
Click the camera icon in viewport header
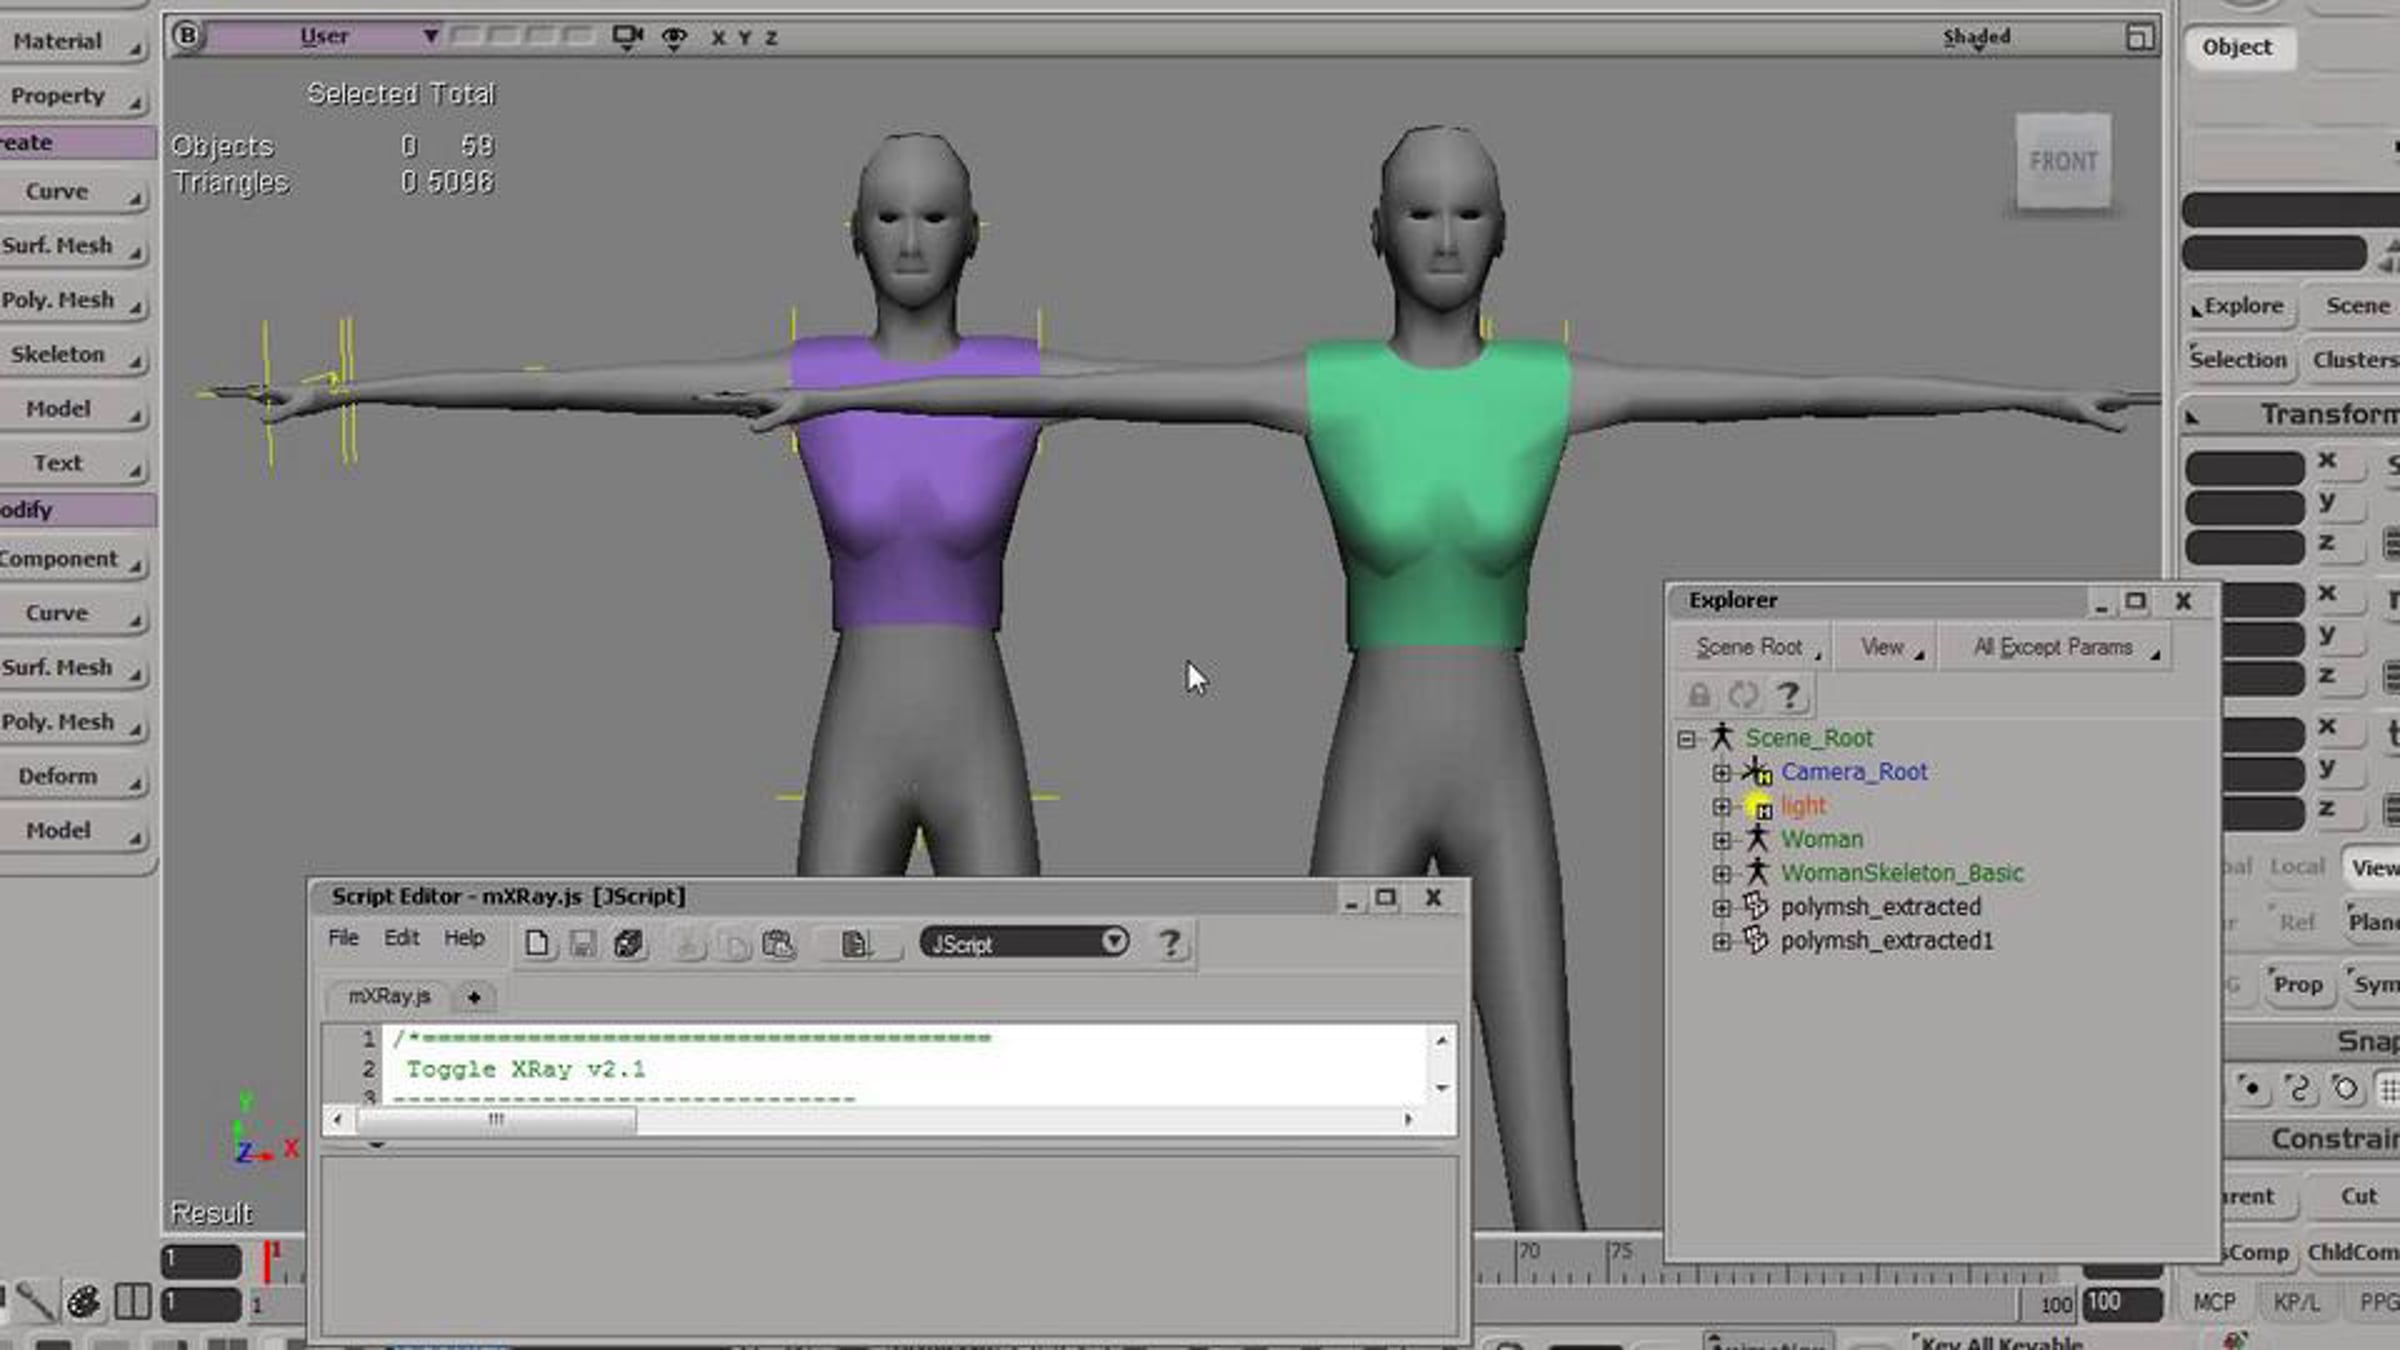[627, 37]
